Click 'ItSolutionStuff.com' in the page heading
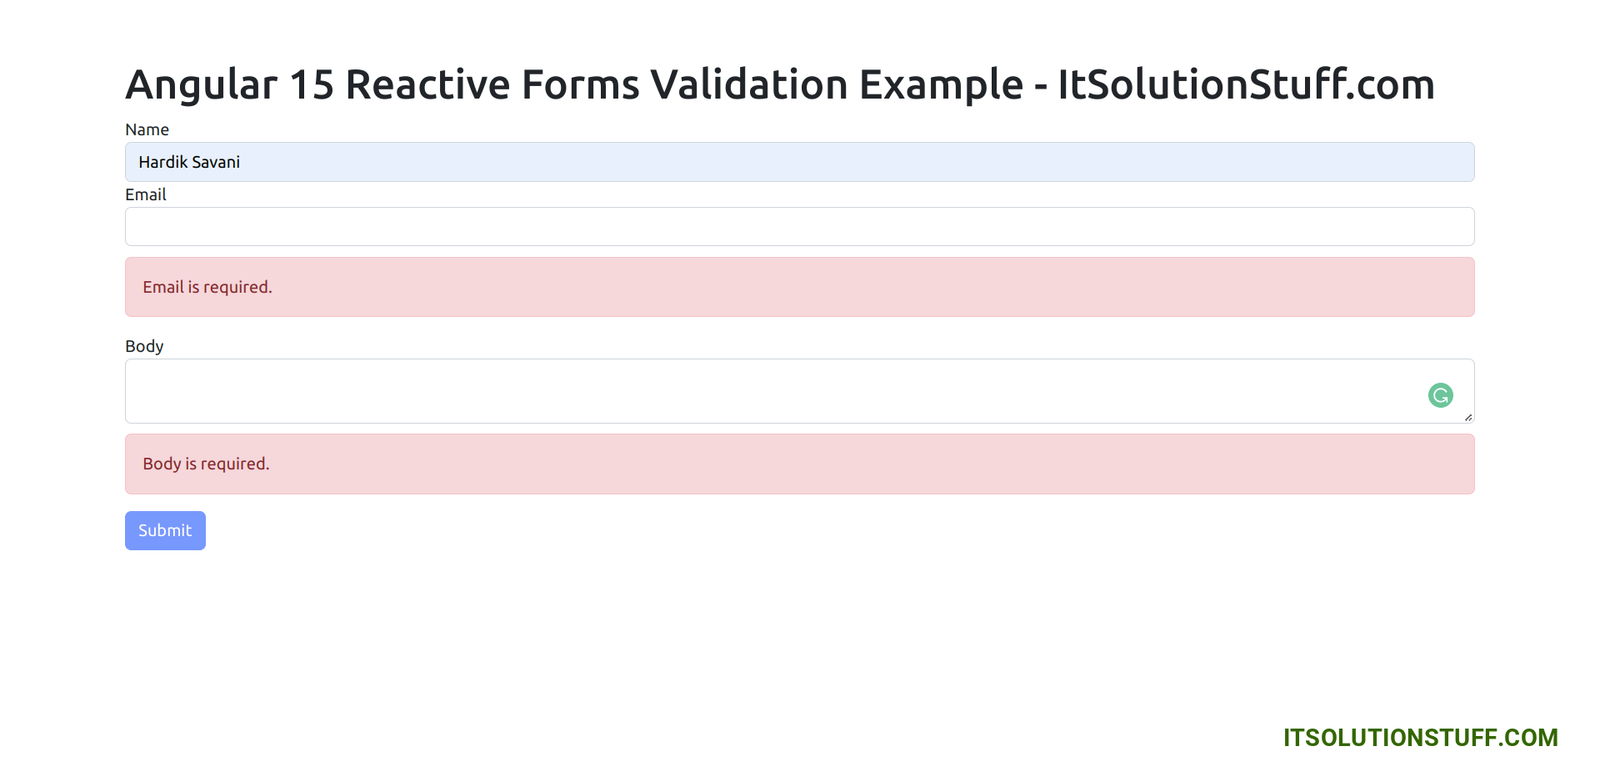This screenshot has height=763, width=1600. point(1246,86)
